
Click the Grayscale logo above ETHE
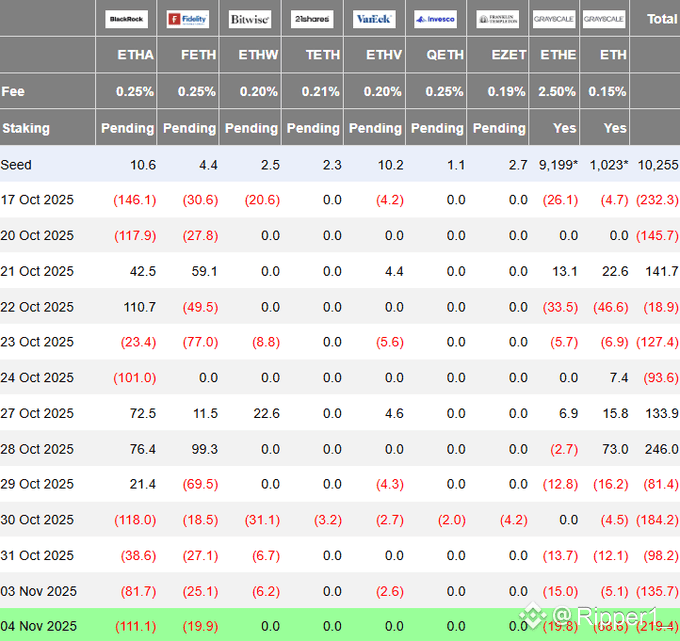[x=554, y=19]
